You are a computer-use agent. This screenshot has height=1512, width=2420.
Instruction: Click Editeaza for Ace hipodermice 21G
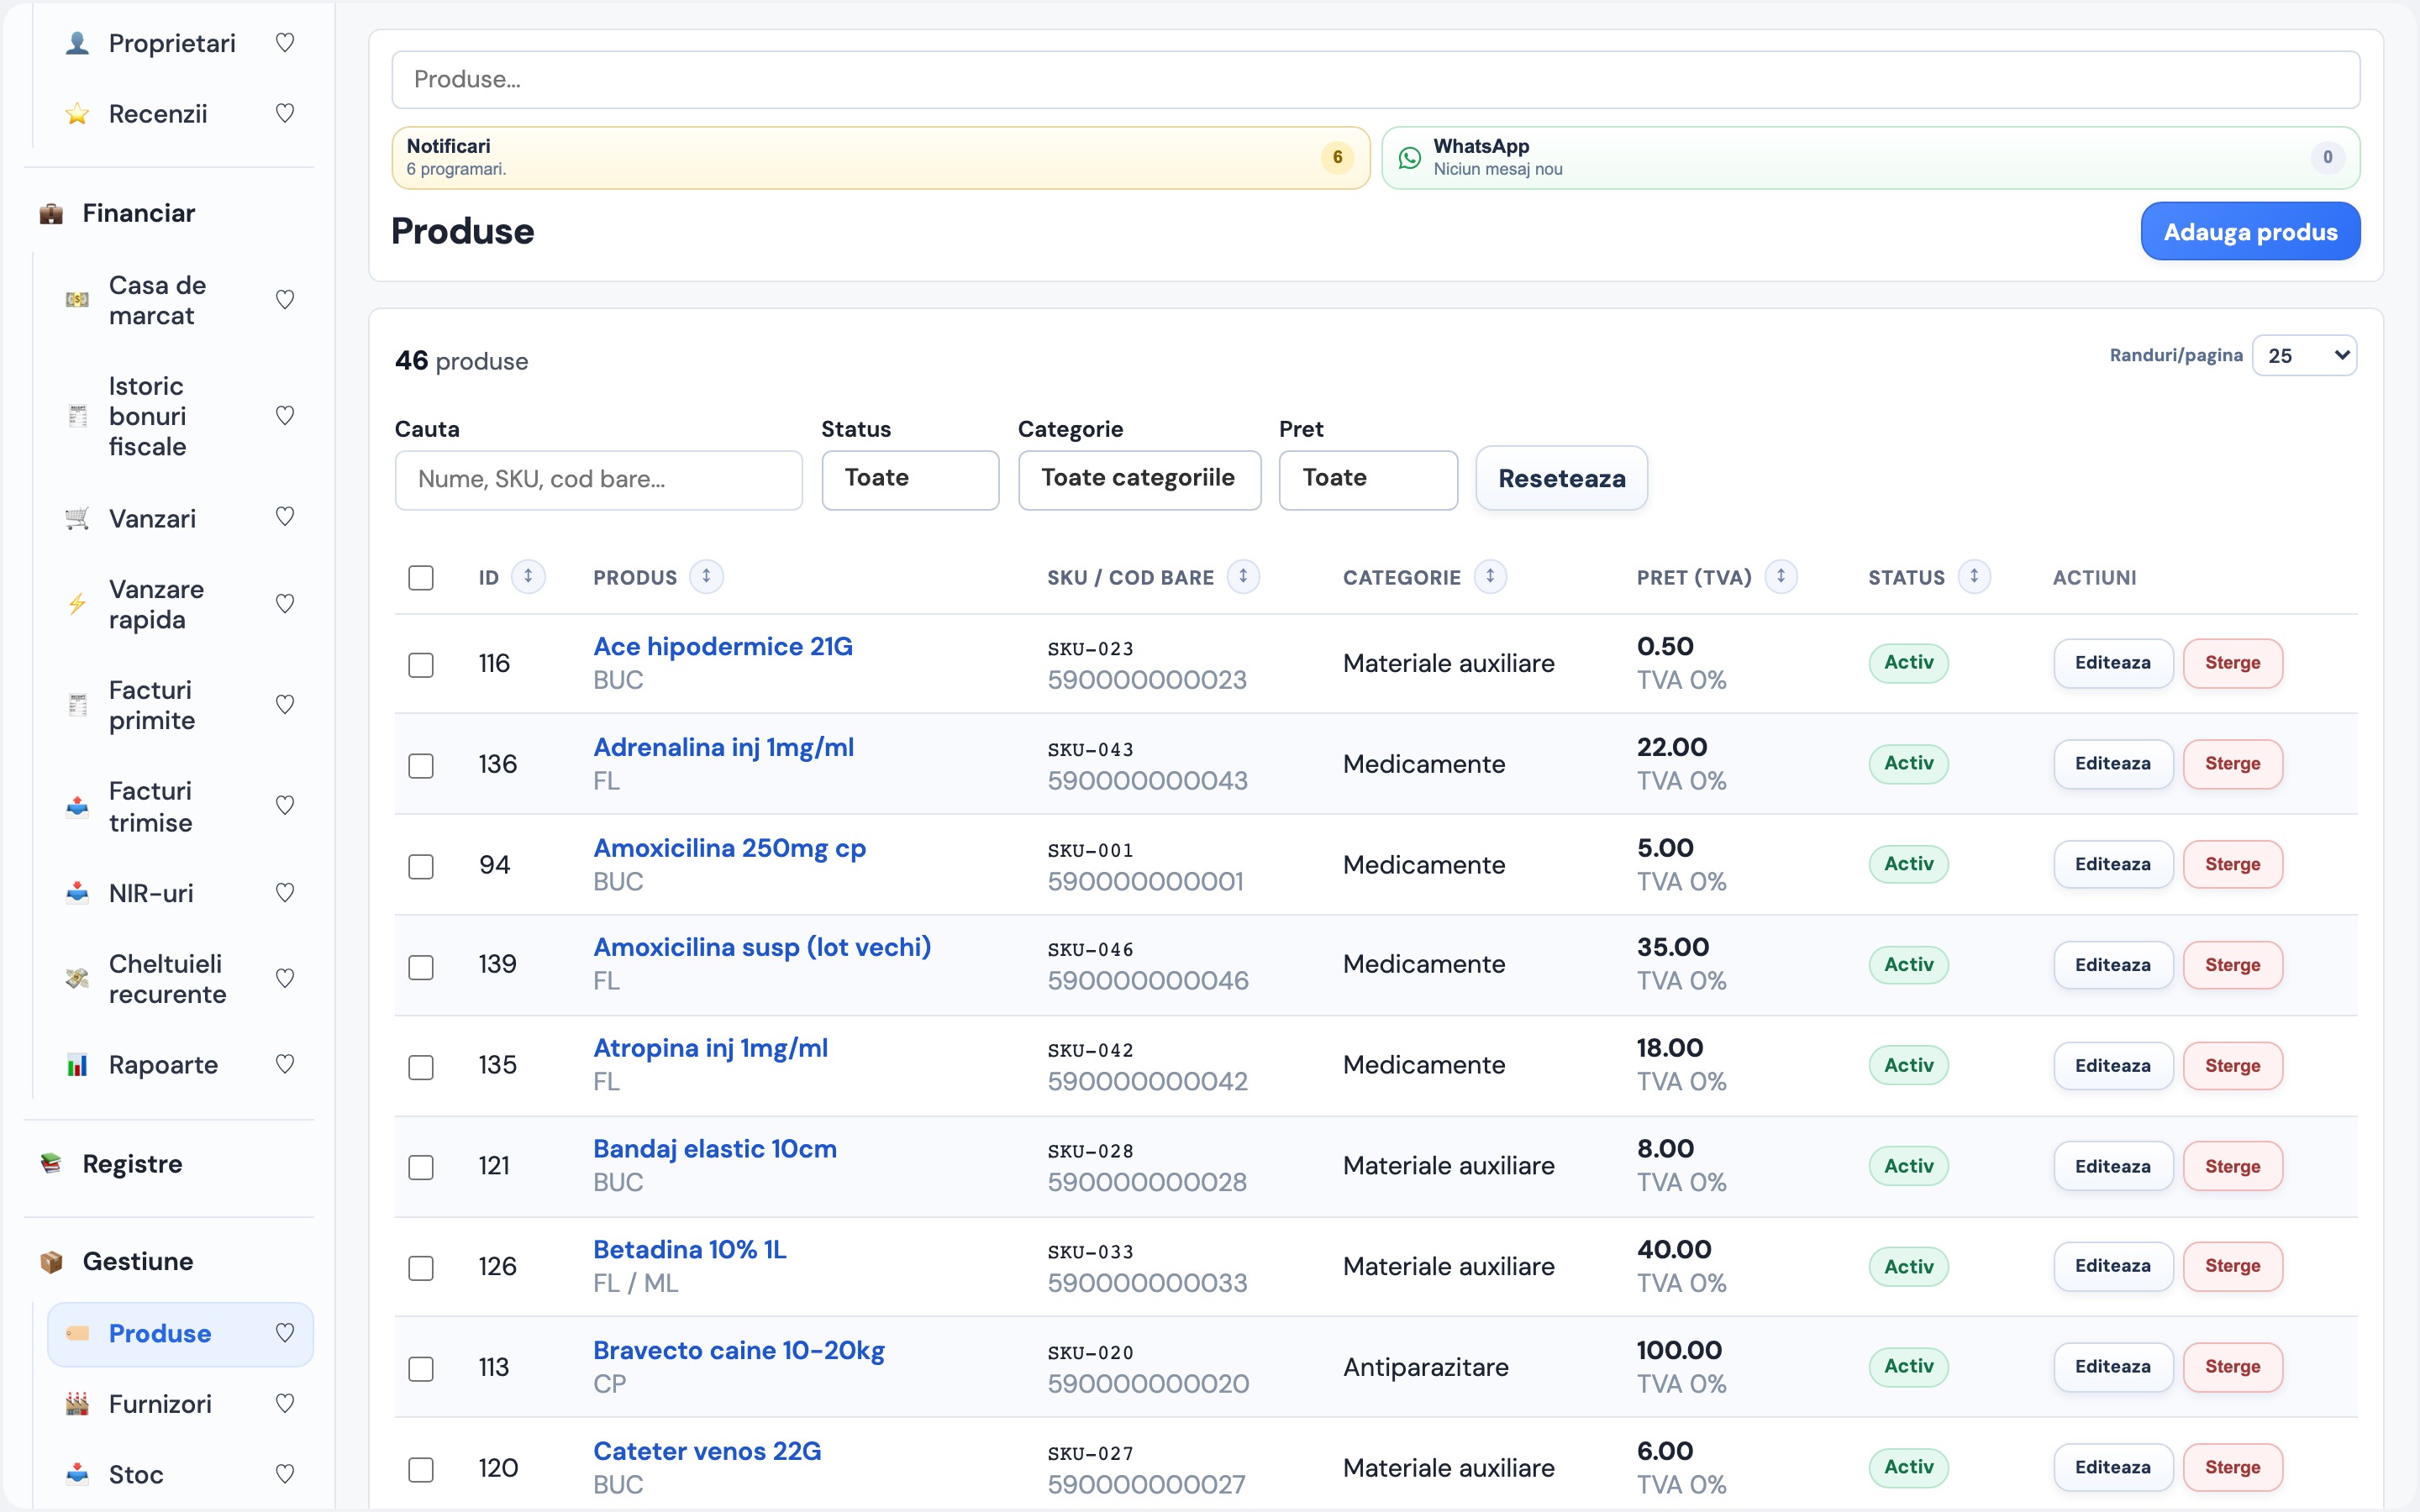pos(2112,663)
